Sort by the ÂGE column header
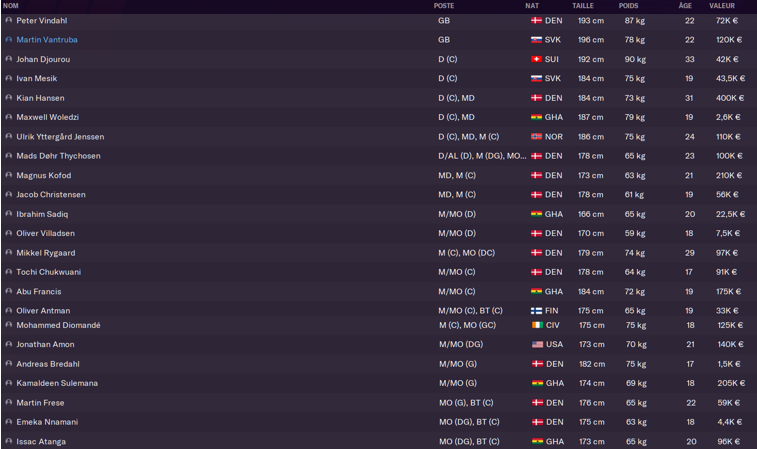Image resolution: width=757 pixels, height=449 pixels. click(685, 6)
